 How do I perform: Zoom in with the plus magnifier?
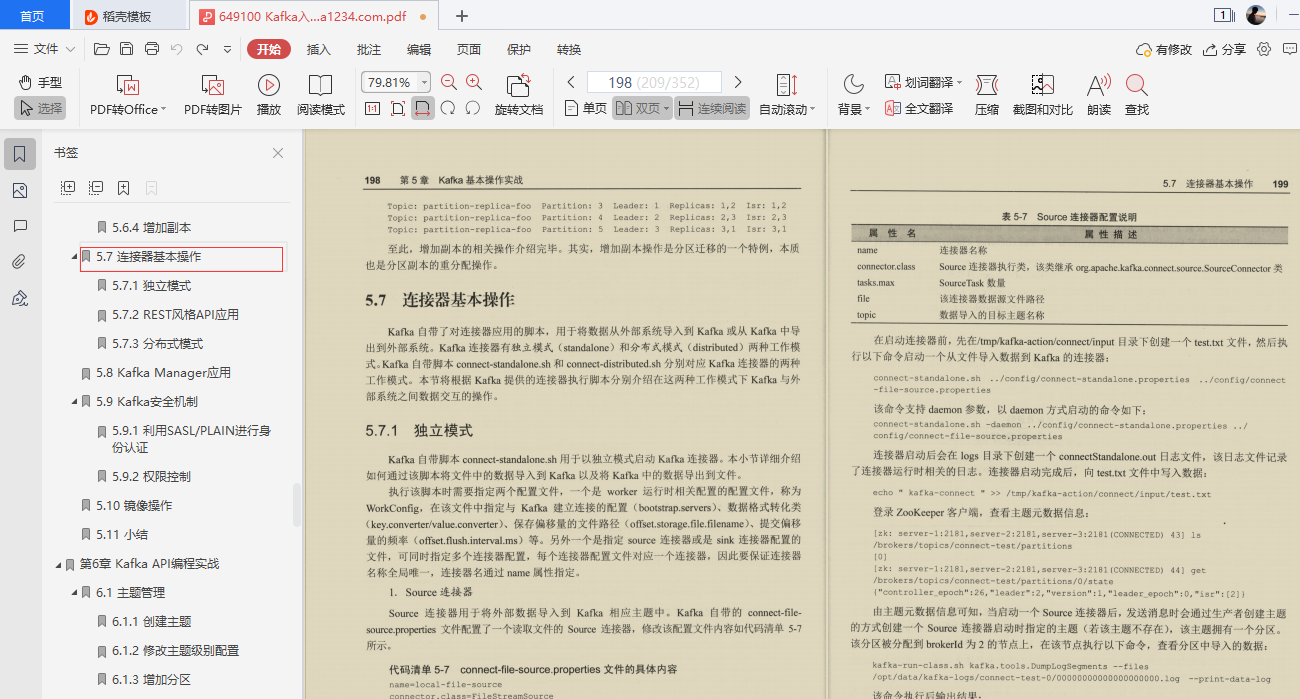tap(474, 82)
